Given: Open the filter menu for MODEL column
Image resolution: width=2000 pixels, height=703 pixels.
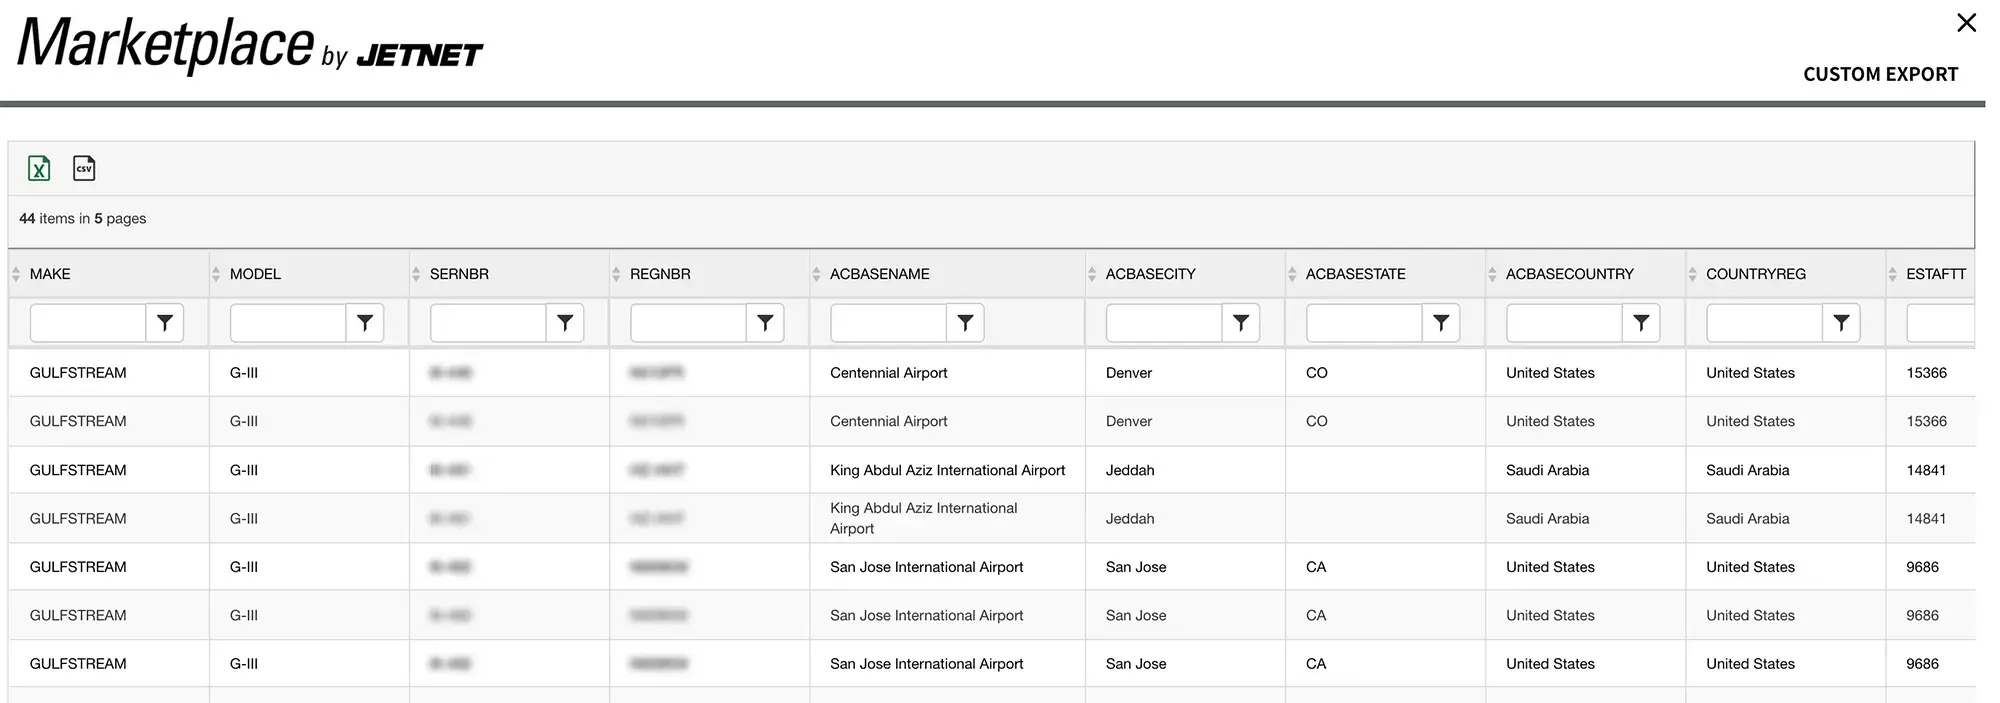Looking at the screenshot, I should [365, 323].
